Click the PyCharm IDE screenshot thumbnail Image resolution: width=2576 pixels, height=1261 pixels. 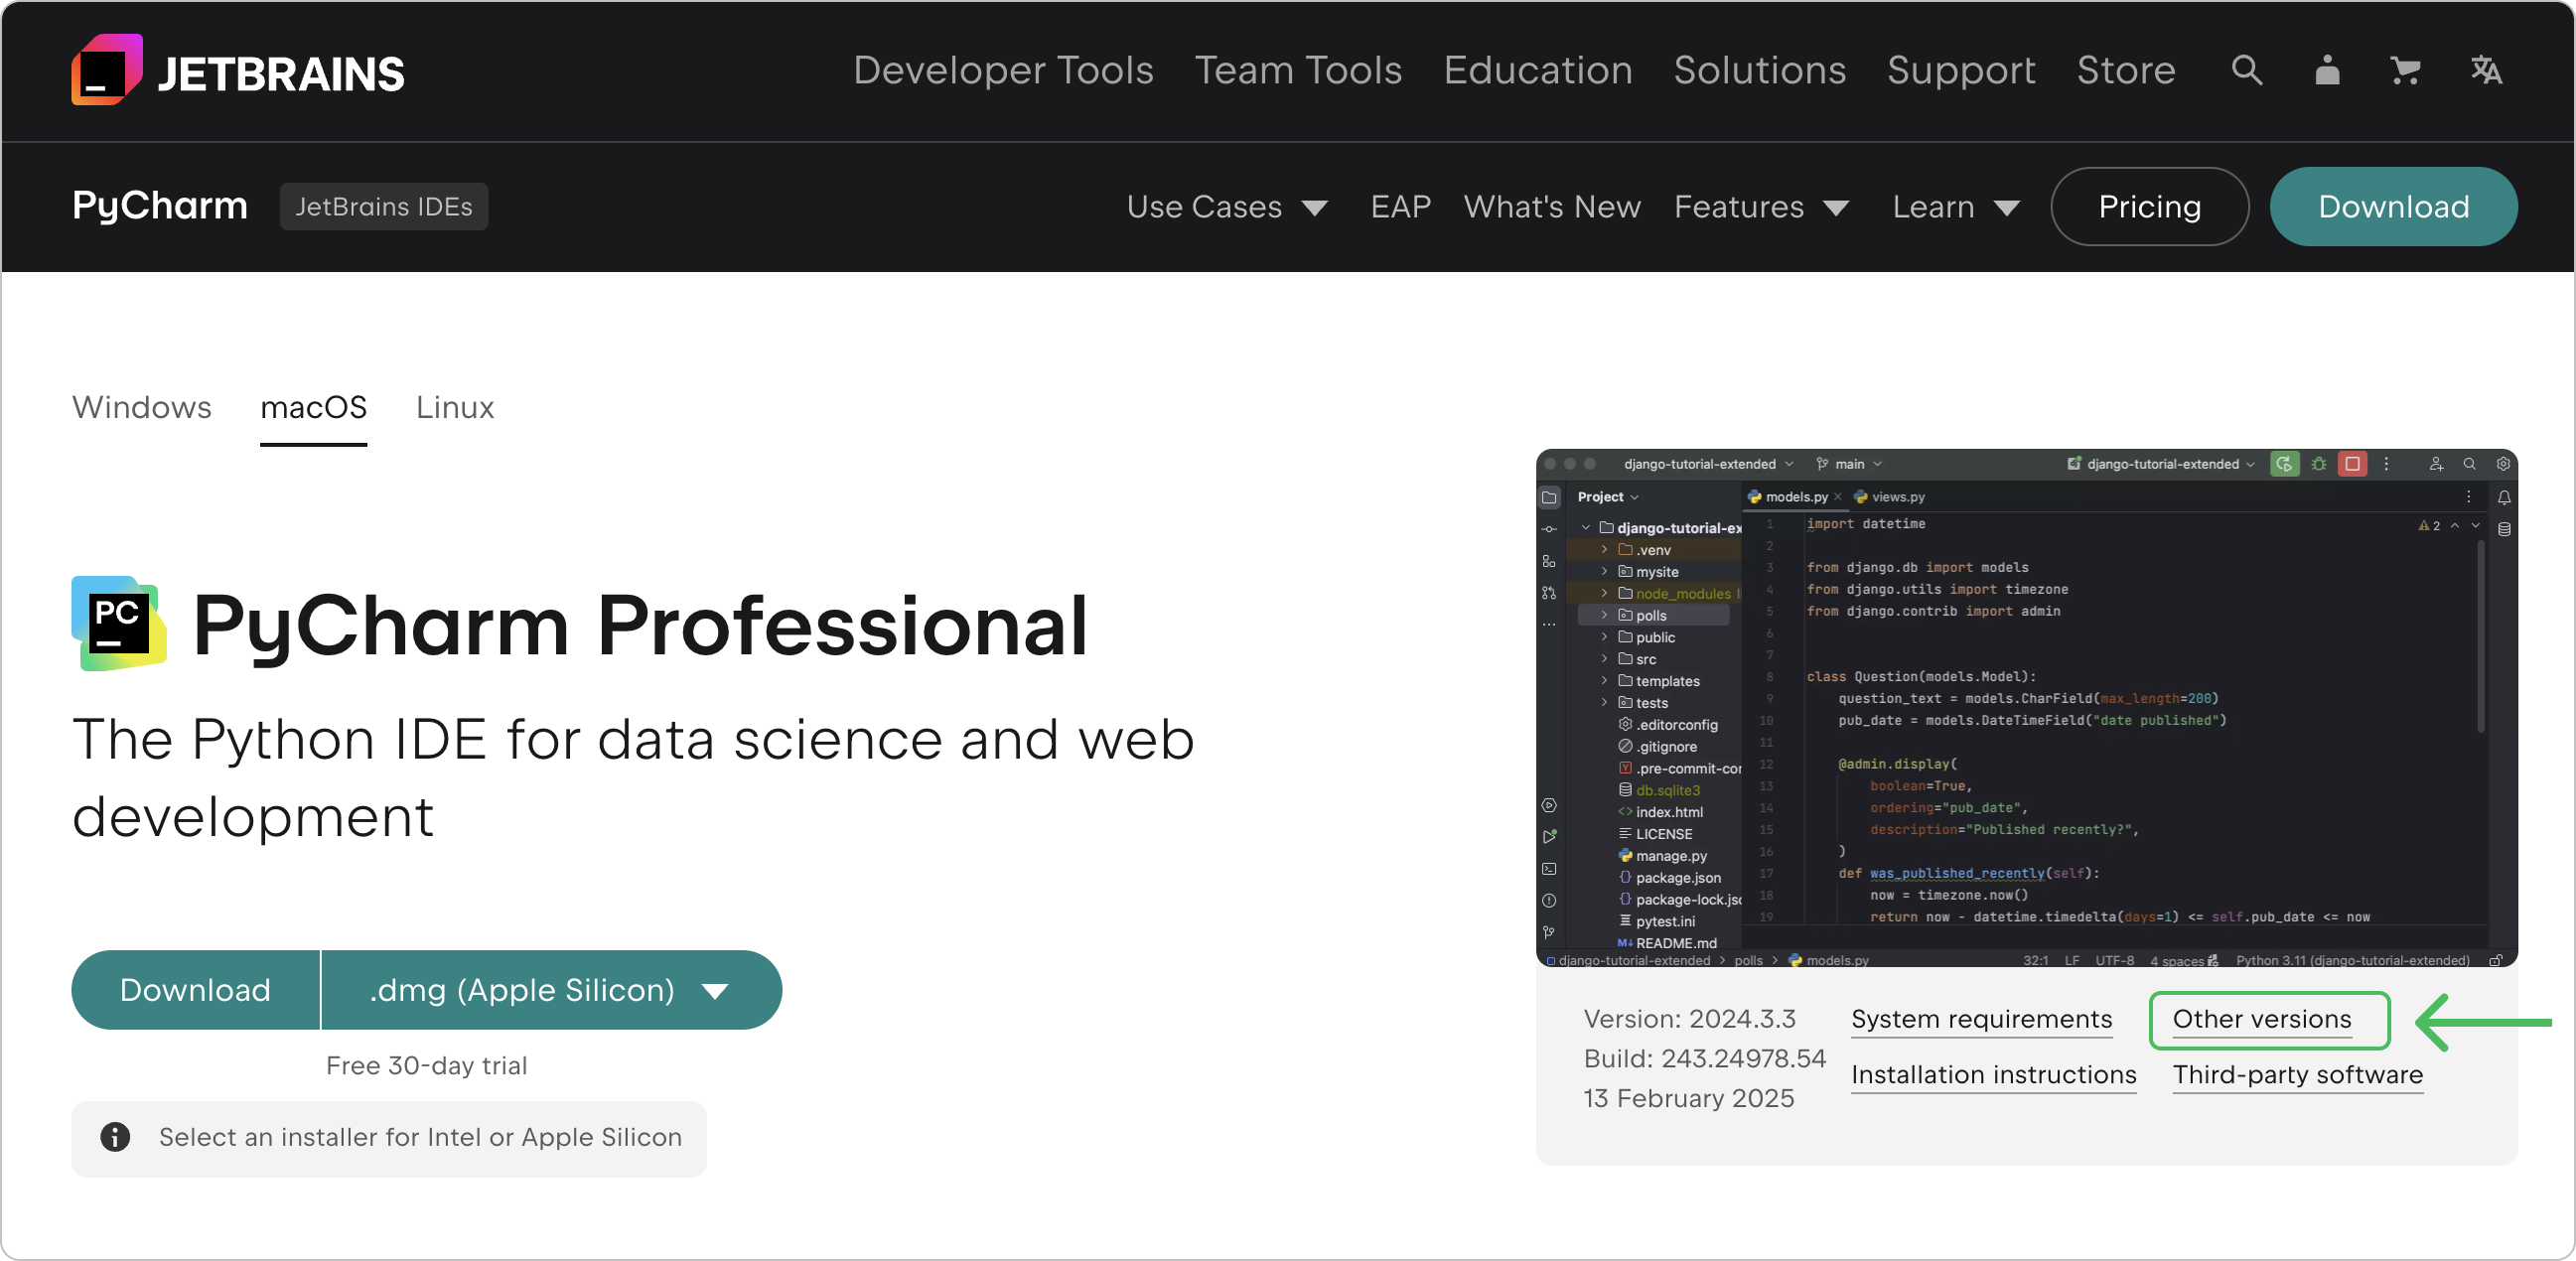[2026, 708]
